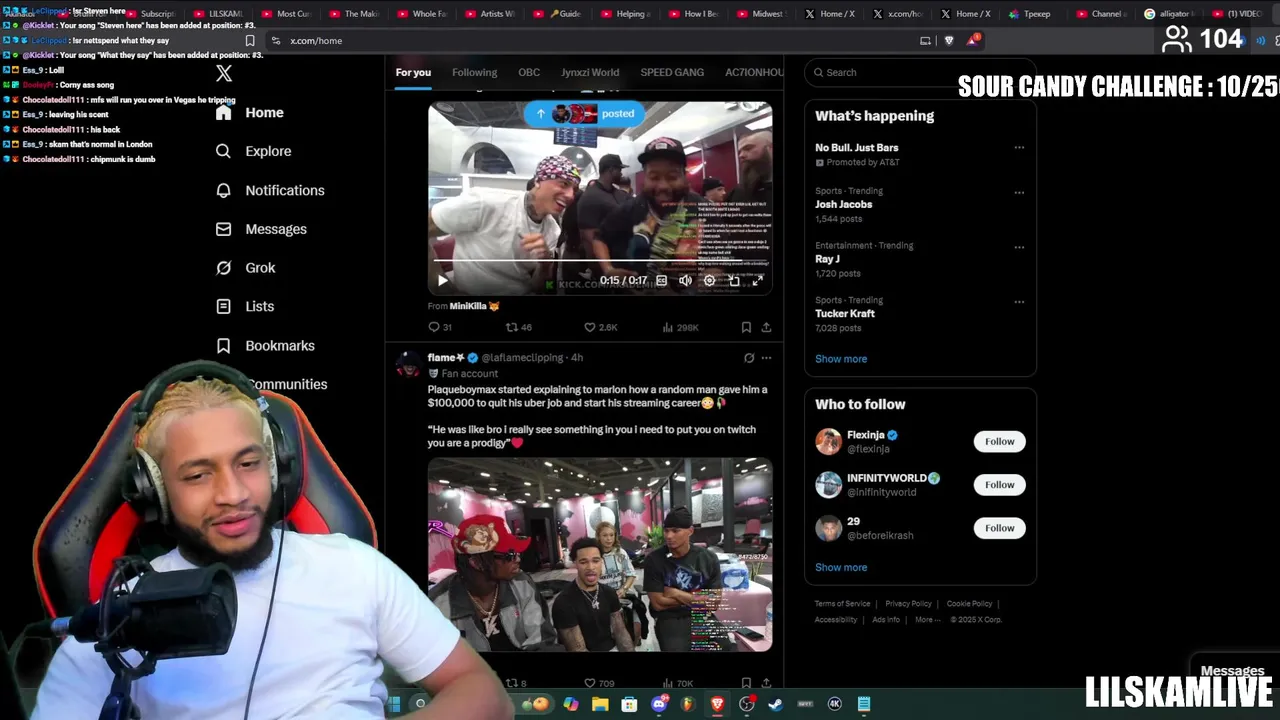Switch to the Following tab

(474, 72)
